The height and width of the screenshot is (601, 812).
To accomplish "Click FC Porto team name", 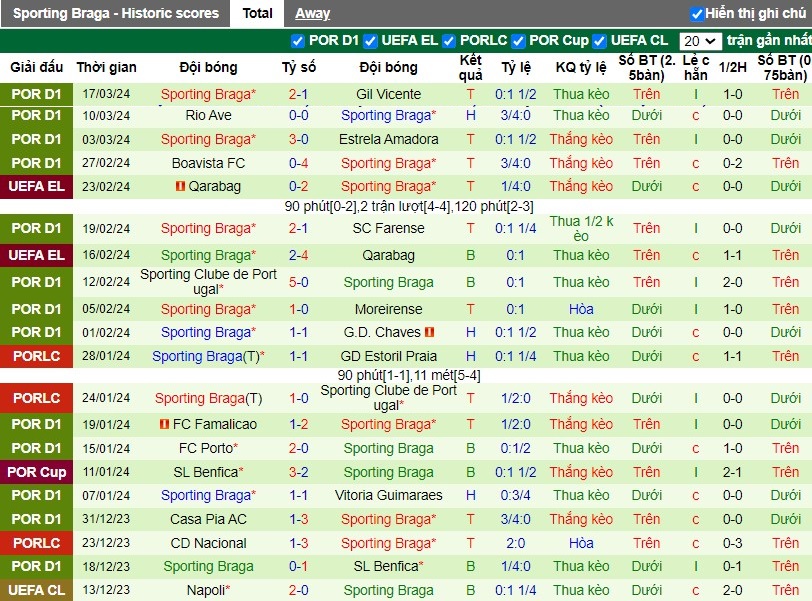I will coord(206,448).
